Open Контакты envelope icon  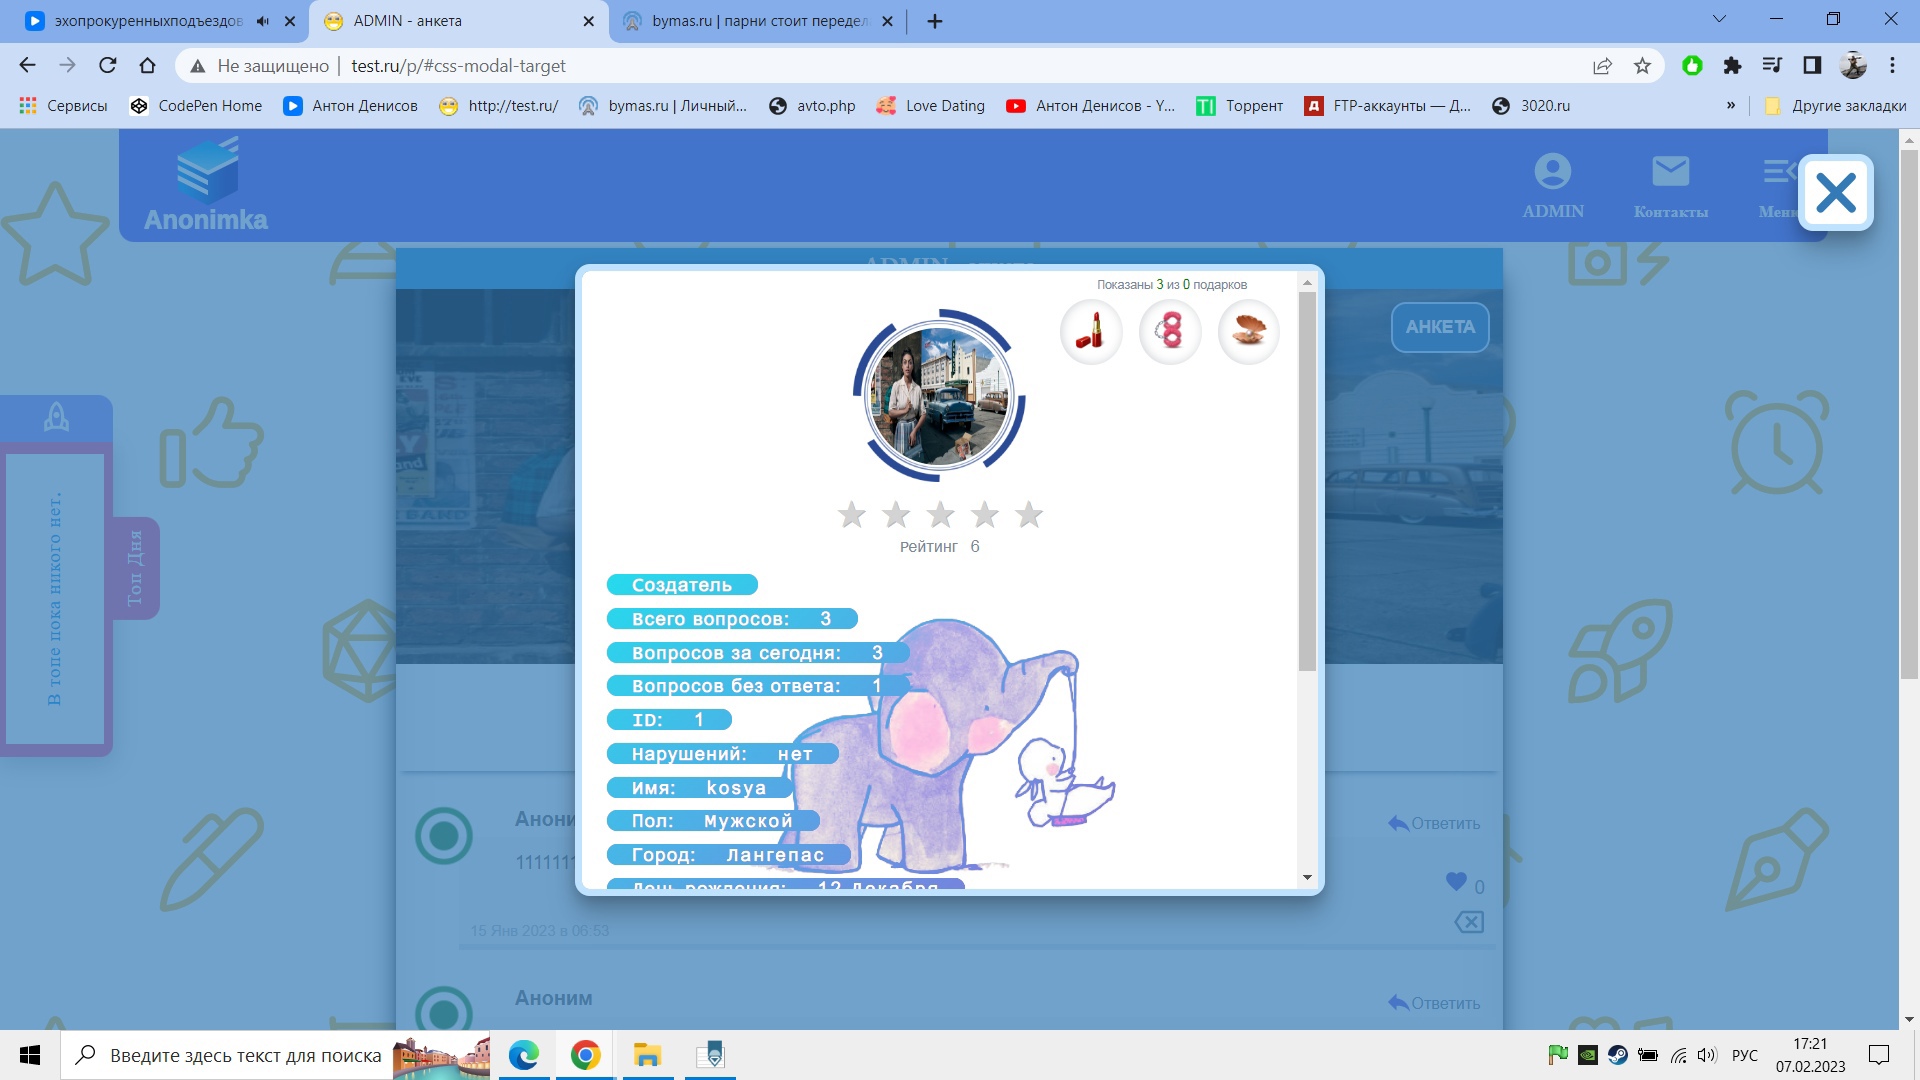click(x=1670, y=172)
